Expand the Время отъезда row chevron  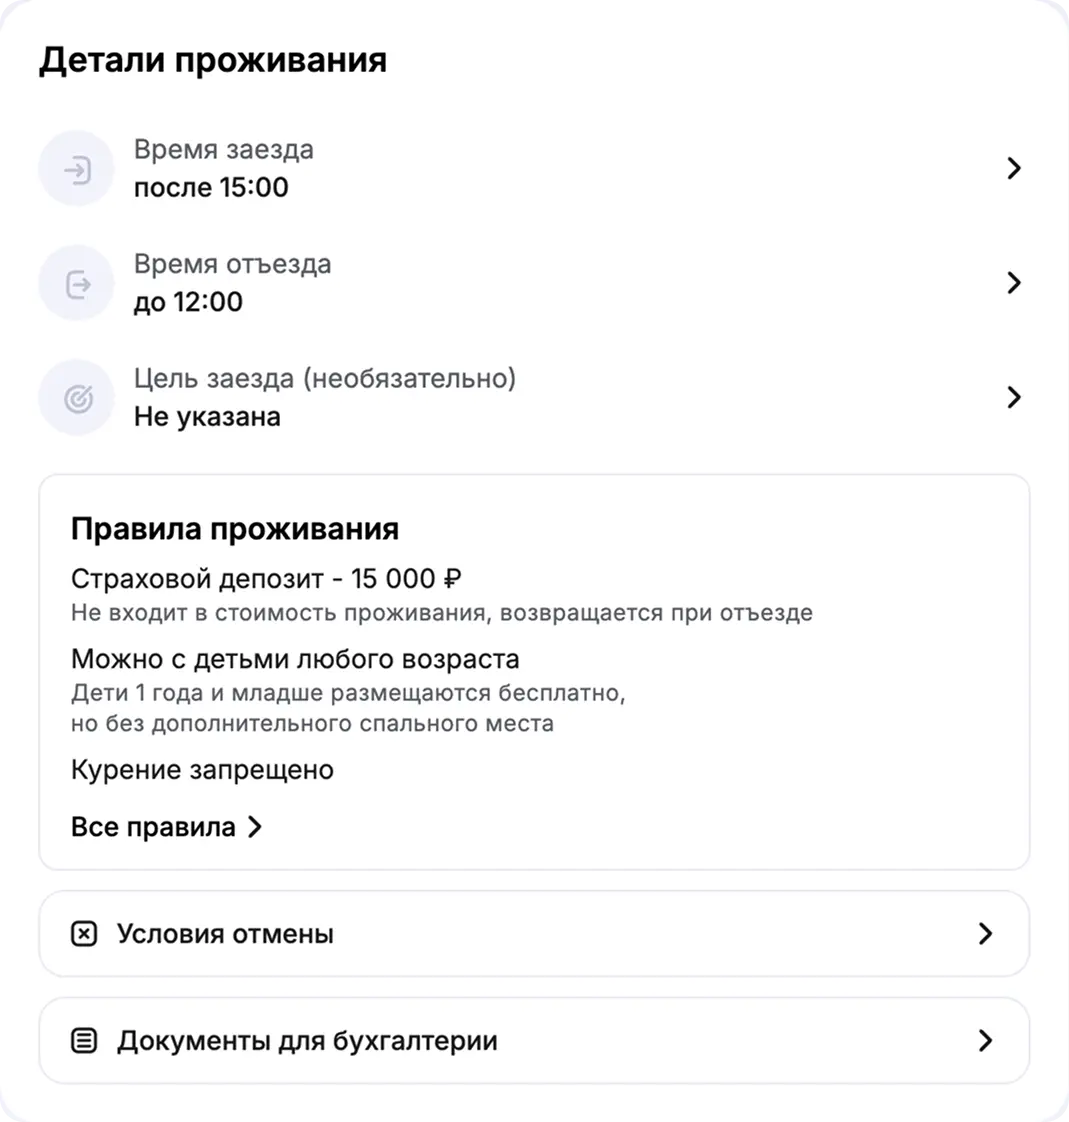click(x=1013, y=283)
